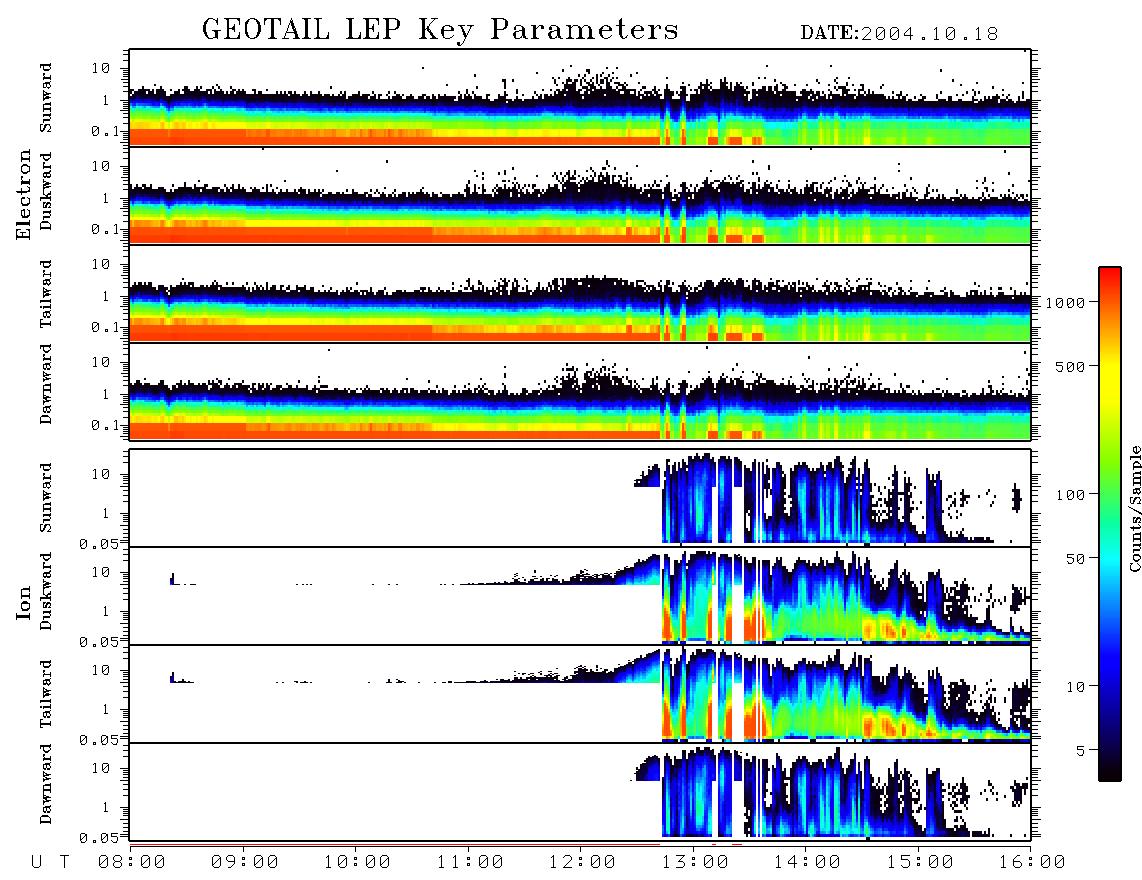Click the vertical "Ion" group label
The height and width of the screenshot is (880, 1142).
click(x=23, y=602)
